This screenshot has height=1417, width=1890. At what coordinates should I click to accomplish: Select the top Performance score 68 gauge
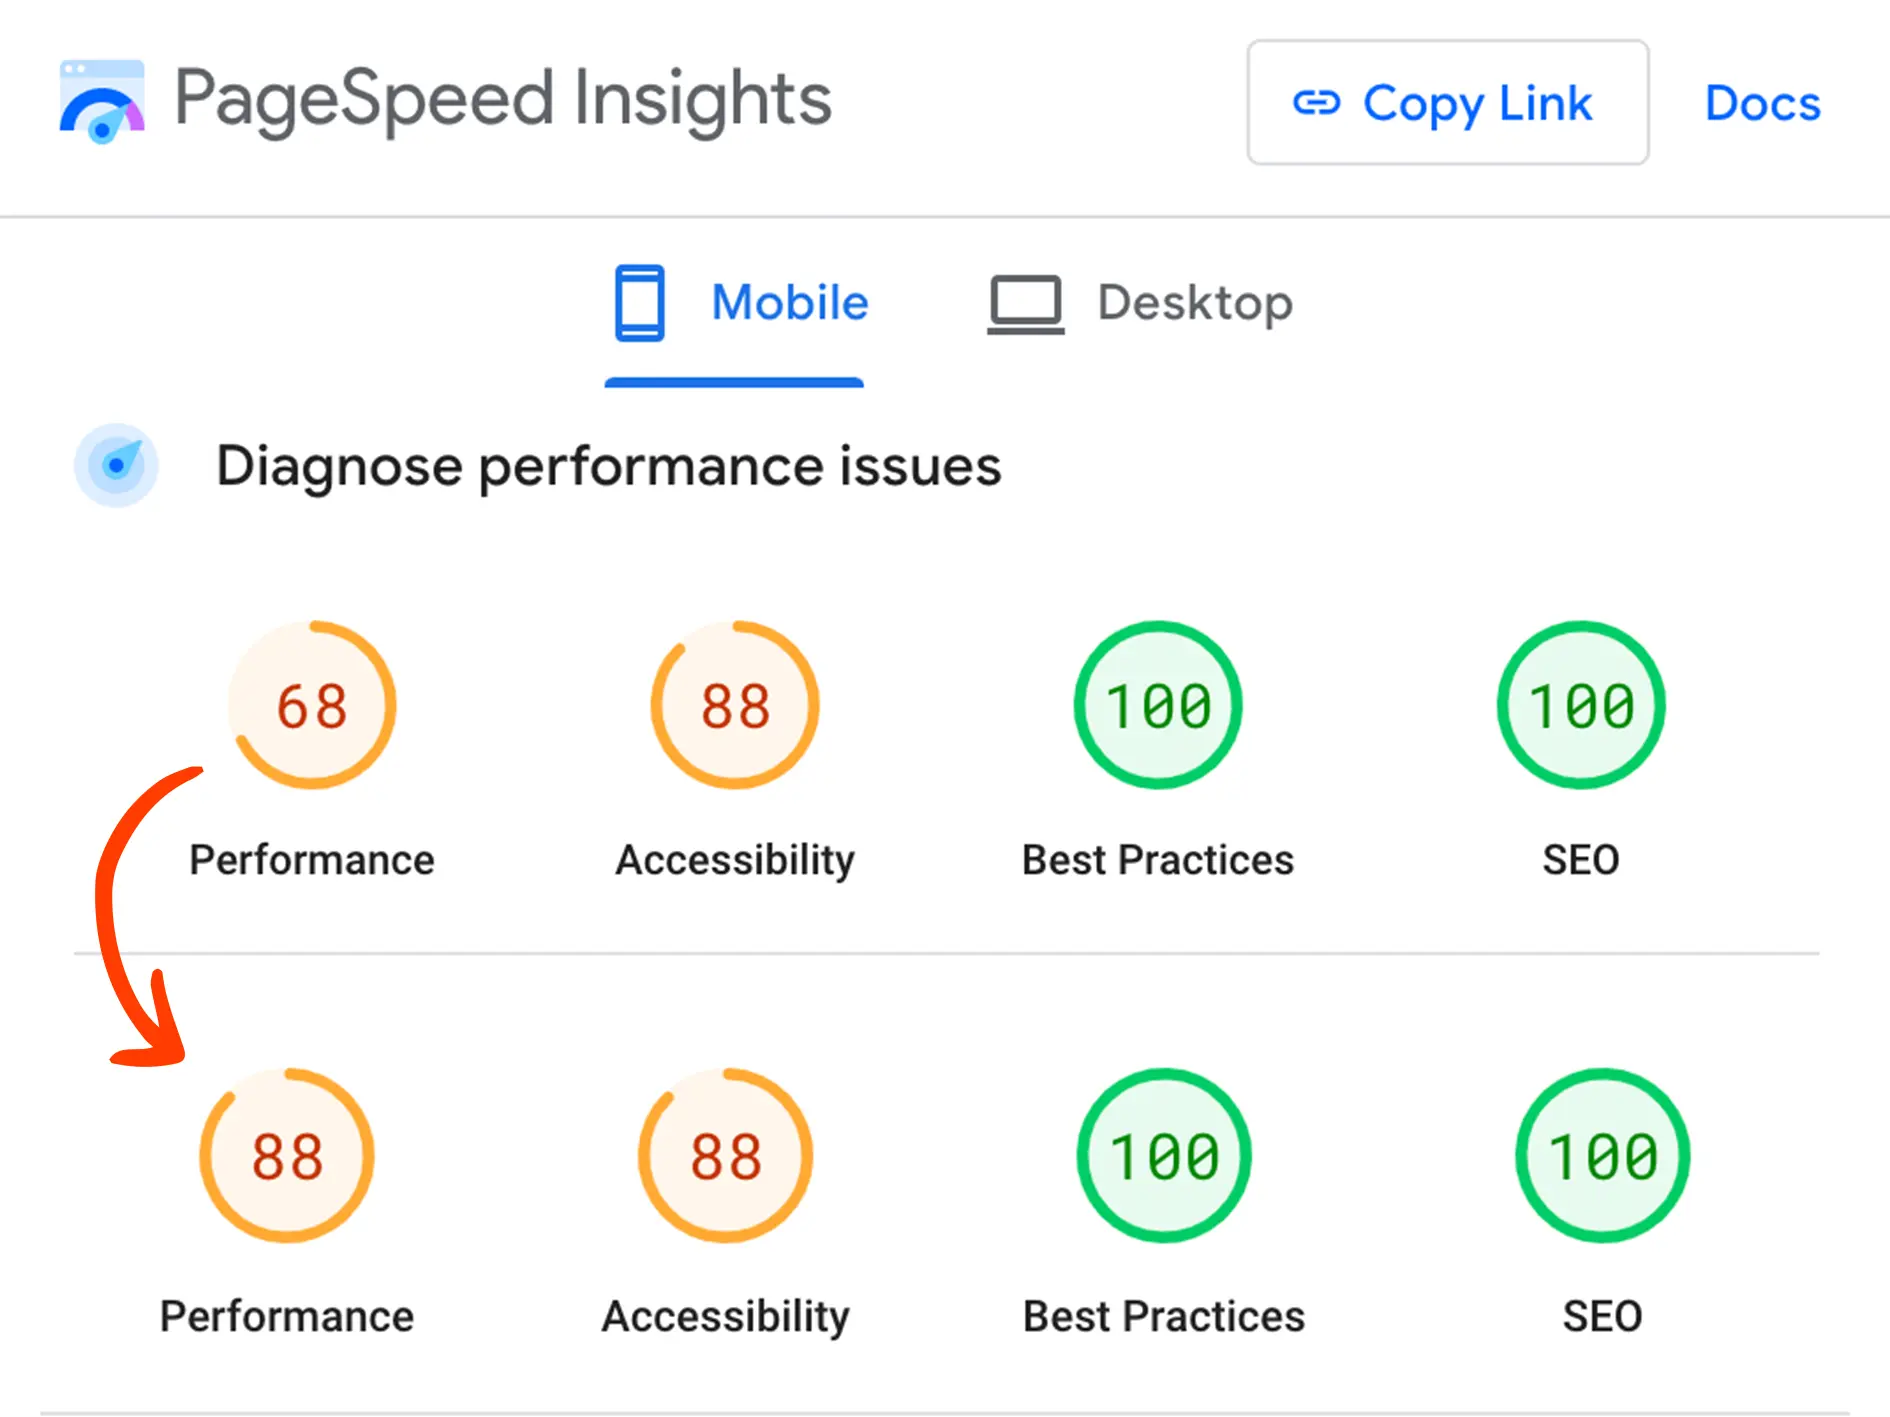click(x=313, y=706)
